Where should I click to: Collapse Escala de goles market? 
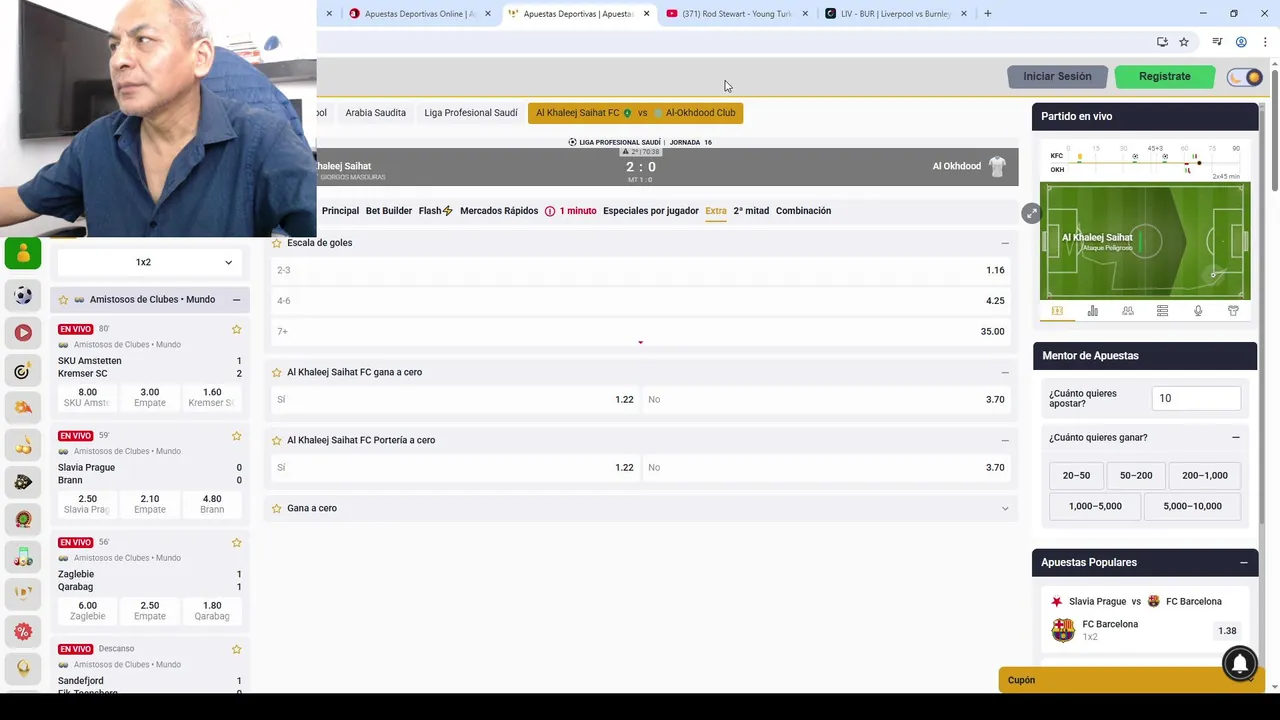point(1005,243)
